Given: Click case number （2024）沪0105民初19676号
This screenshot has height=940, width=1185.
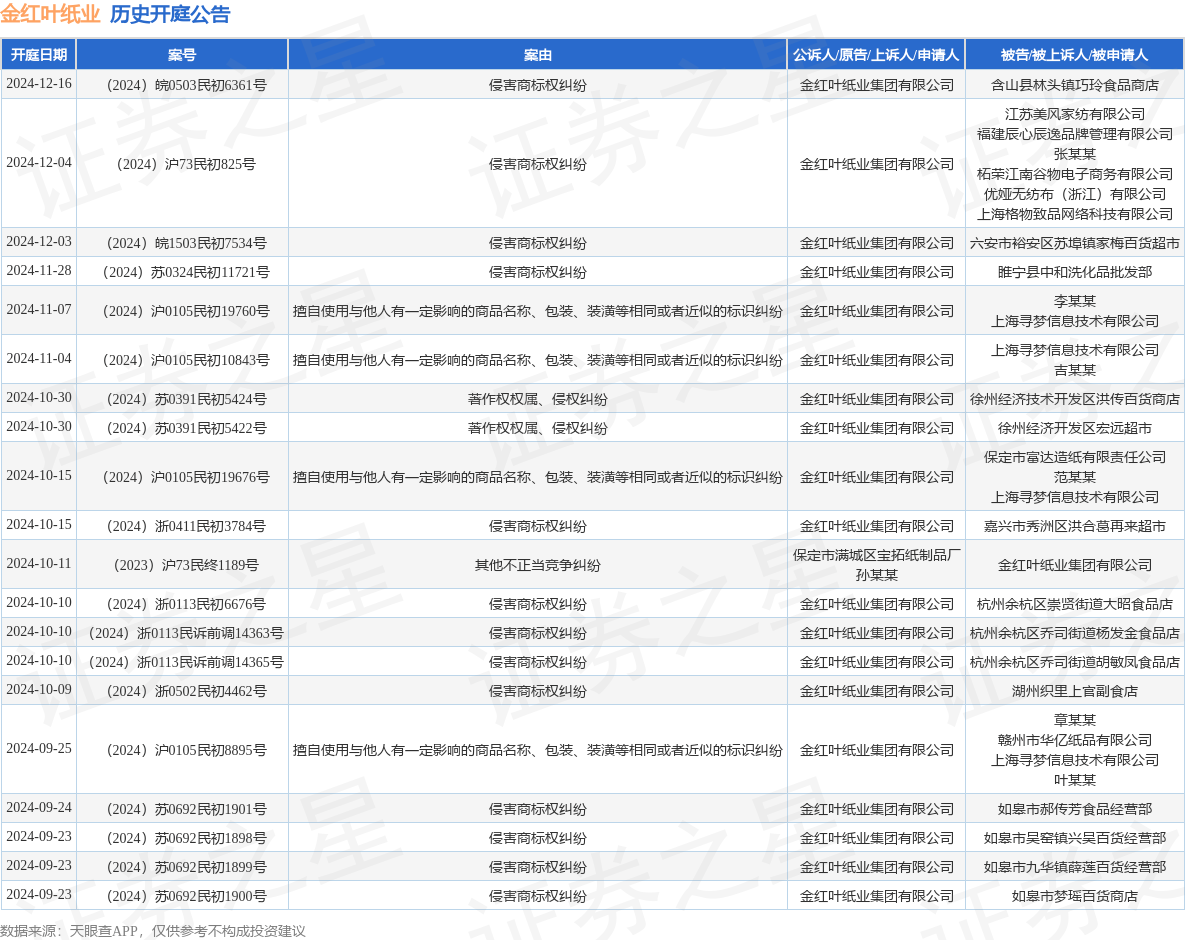Looking at the screenshot, I should pyautogui.click(x=182, y=477).
